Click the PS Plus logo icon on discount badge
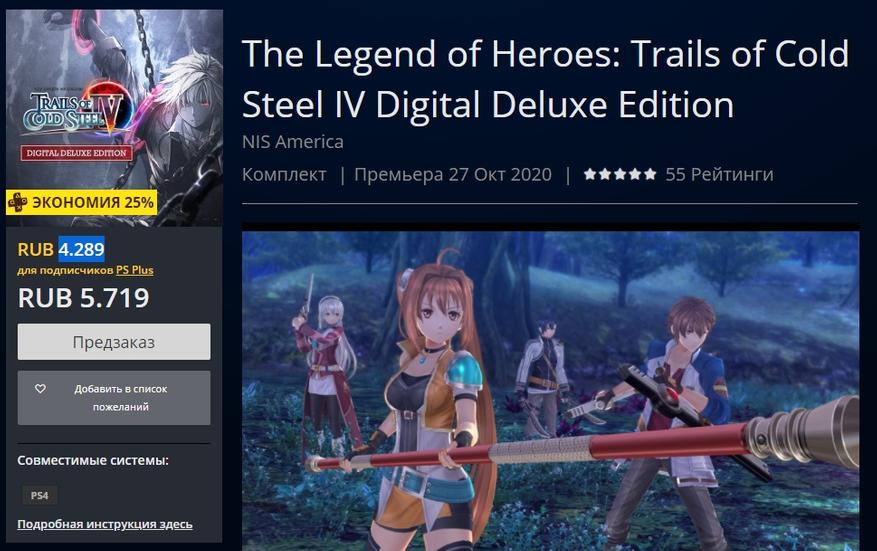This screenshot has width=877, height=551. pos(17,202)
